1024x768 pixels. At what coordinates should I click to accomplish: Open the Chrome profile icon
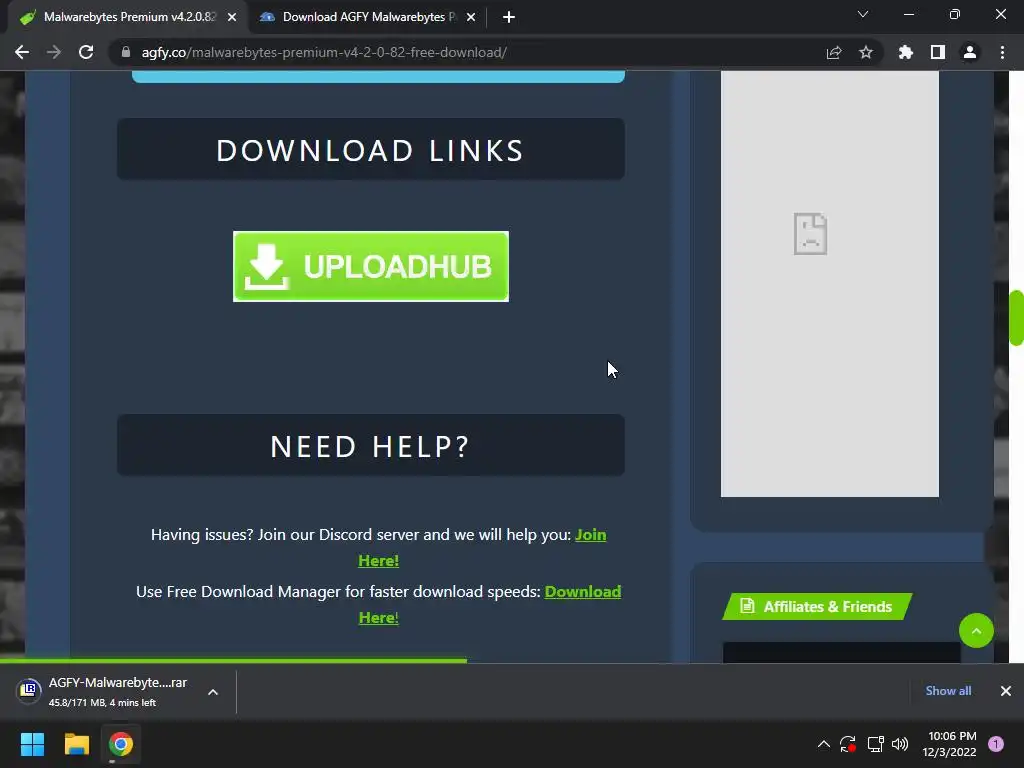[x=970, y=52]
